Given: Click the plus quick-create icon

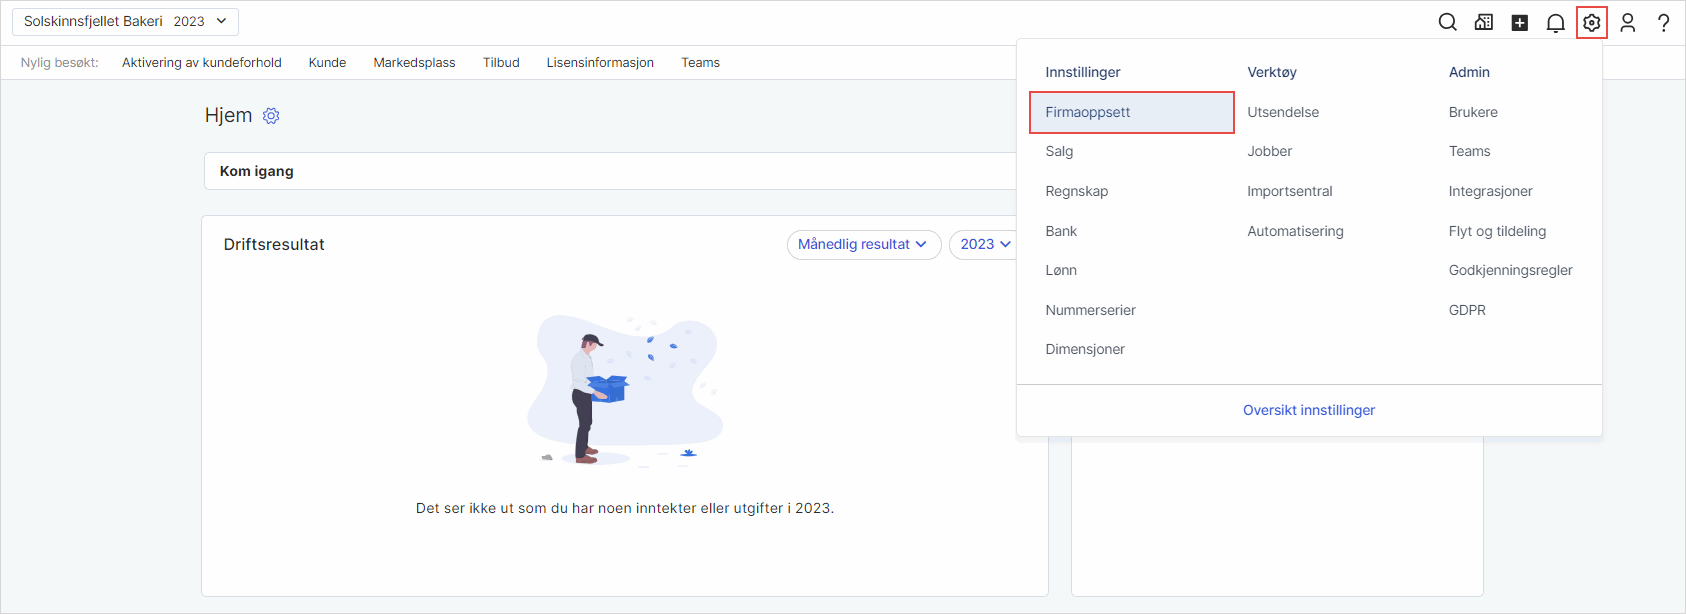Looking at the screenshot, I should (1520, 23).
